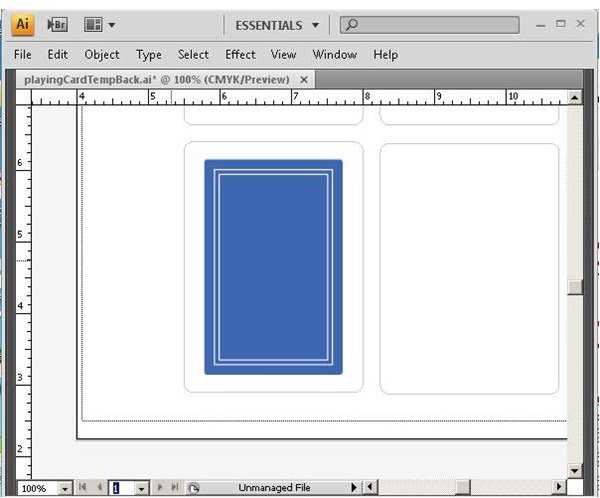Screen dimensions: 600x498
Task: Click the Unmanaged File status text
Action: point(274,488)
